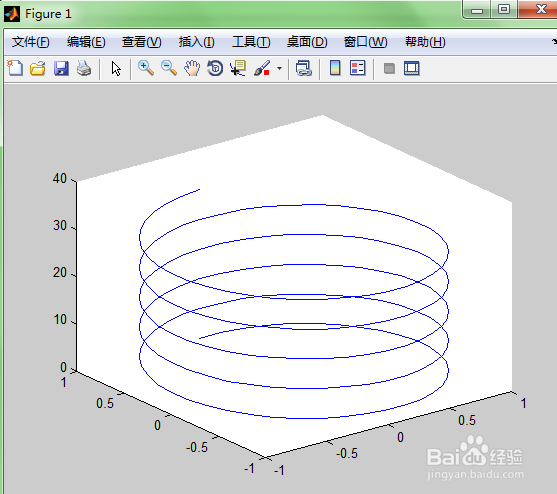Expand the brush color dropdown arrow
This screenshot has height=494, width=557.
tap(280, 69)
